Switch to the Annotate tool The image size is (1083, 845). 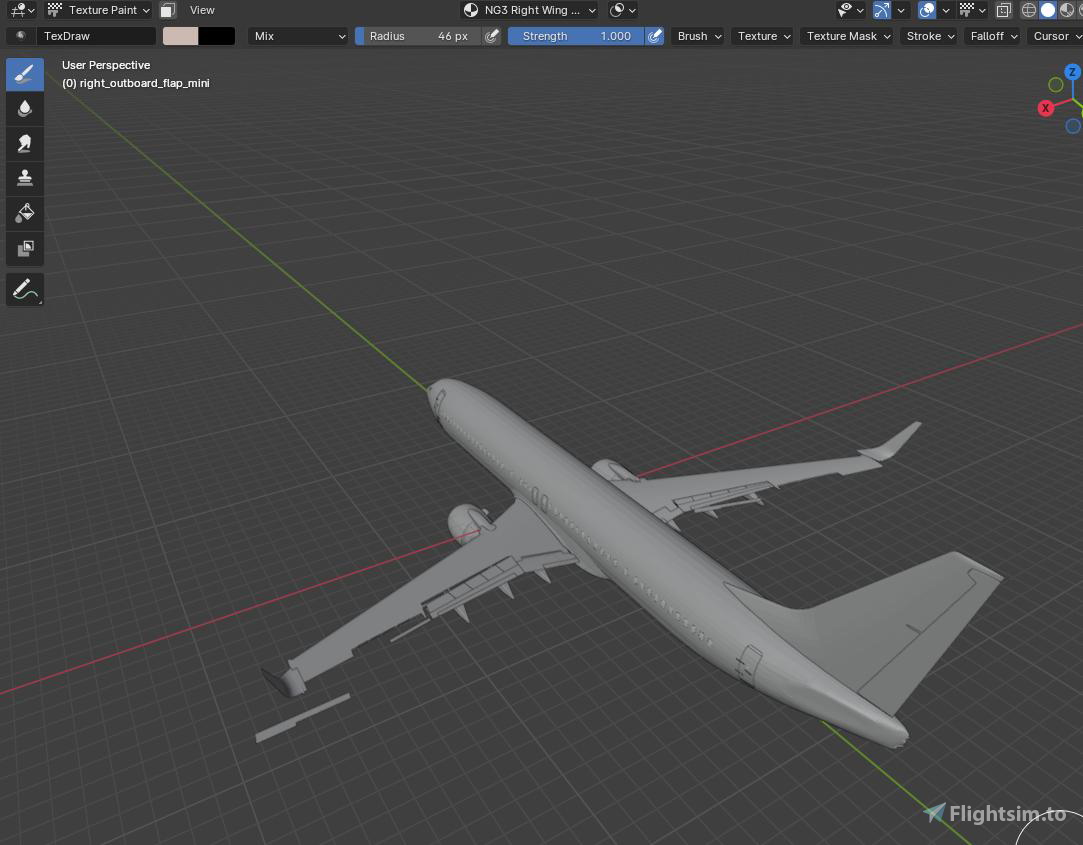pyautogui.click(x=24, y=289)
